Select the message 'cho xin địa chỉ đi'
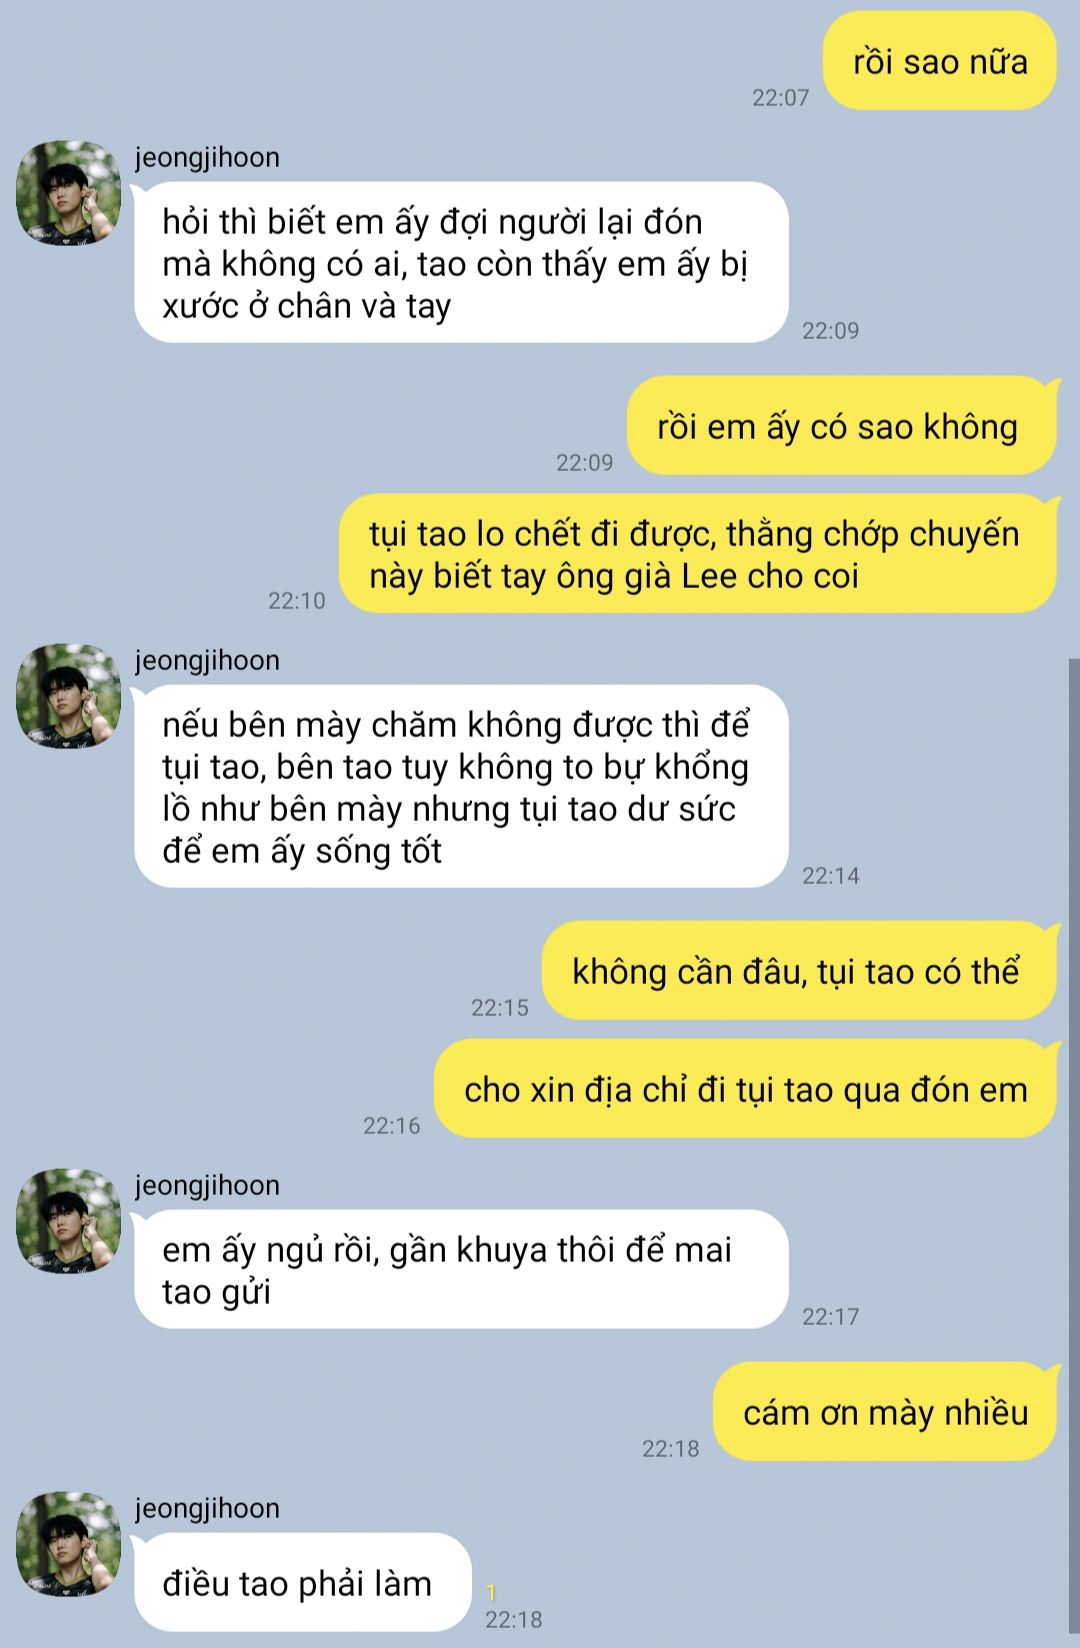Image resolution: width=1080 pixels, height=1648 pixels. tap(745, 1089)
